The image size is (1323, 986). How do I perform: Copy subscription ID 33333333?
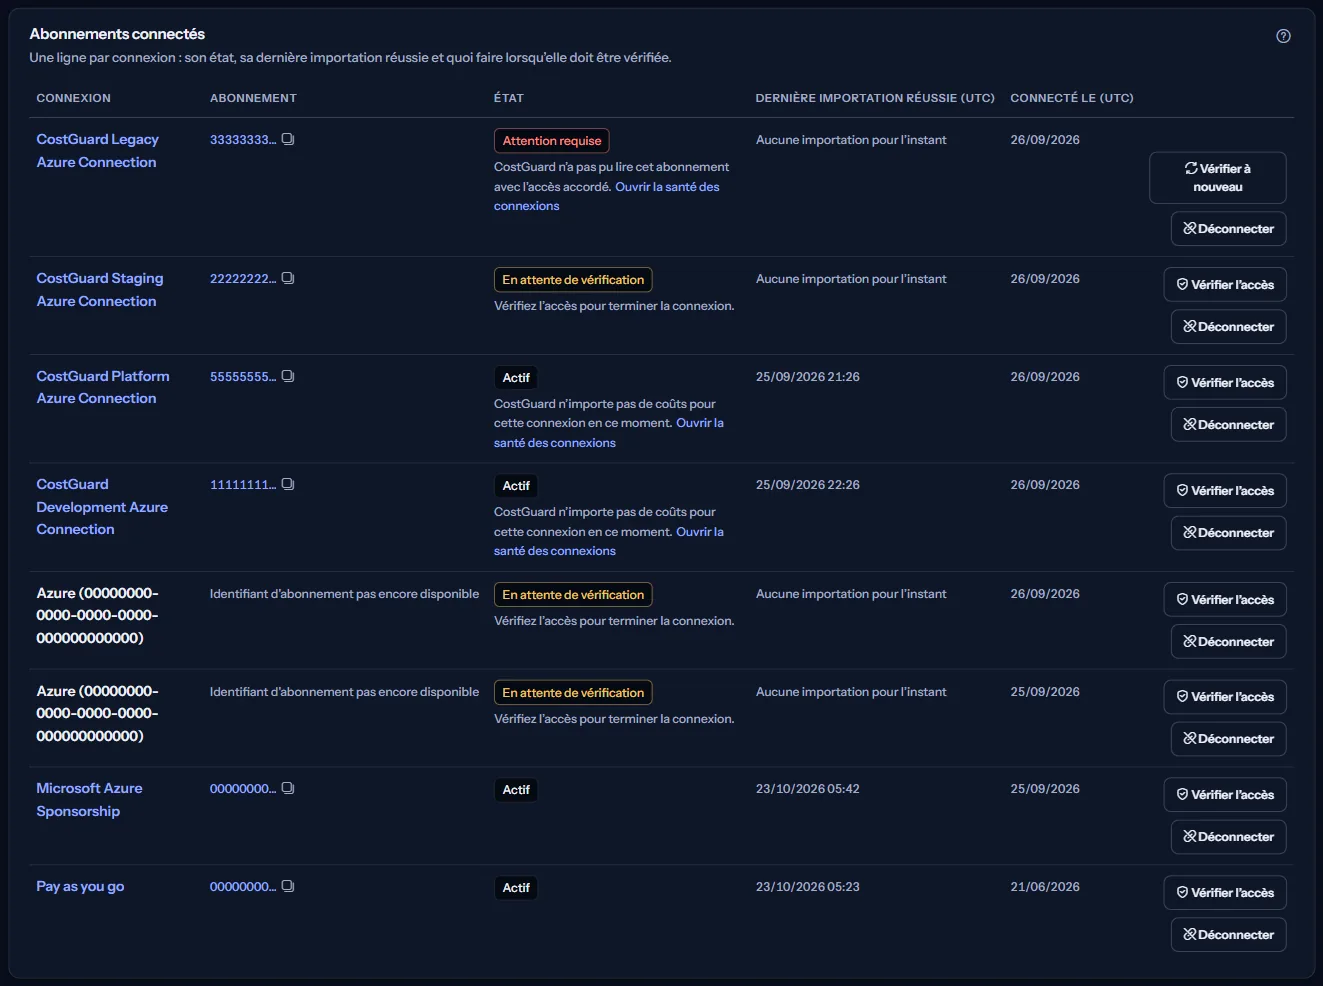point(288,139)
